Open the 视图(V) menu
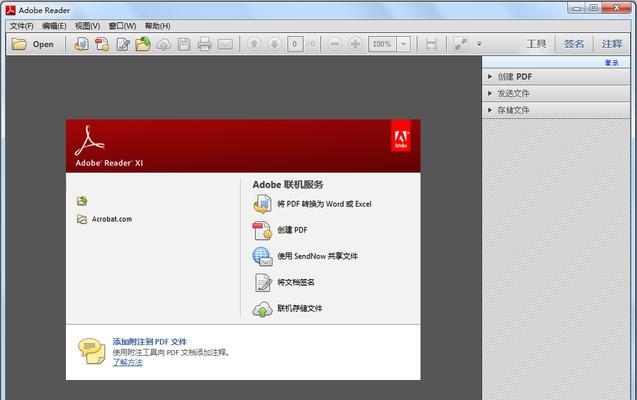Screen dimensions: 637x400 (87, 26)
